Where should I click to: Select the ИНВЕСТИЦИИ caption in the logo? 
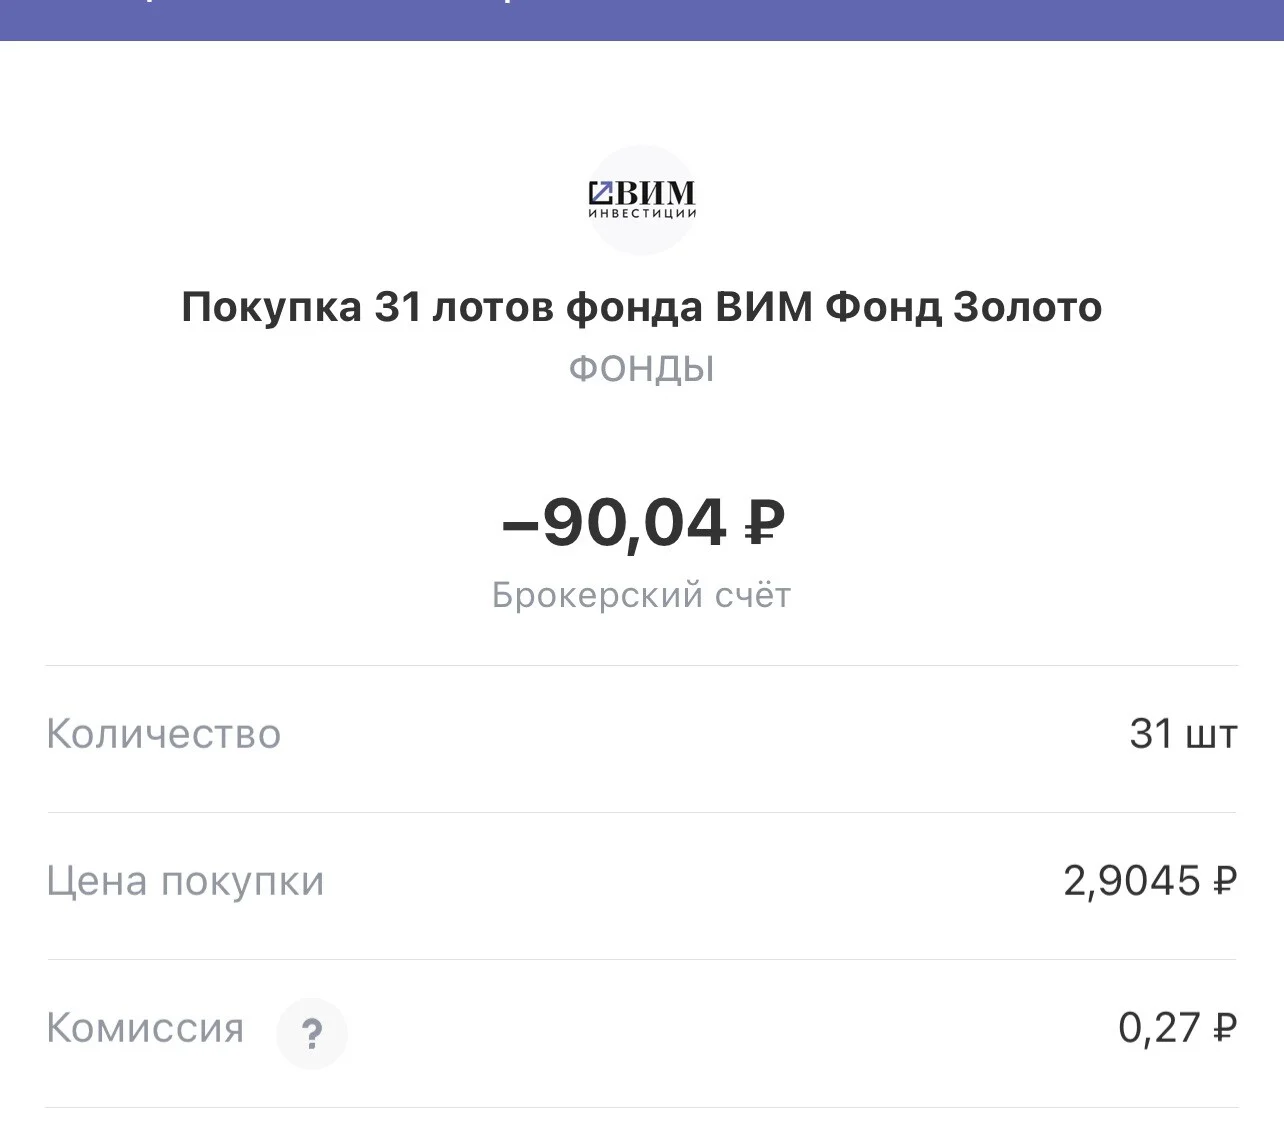(x=642, y=213)
